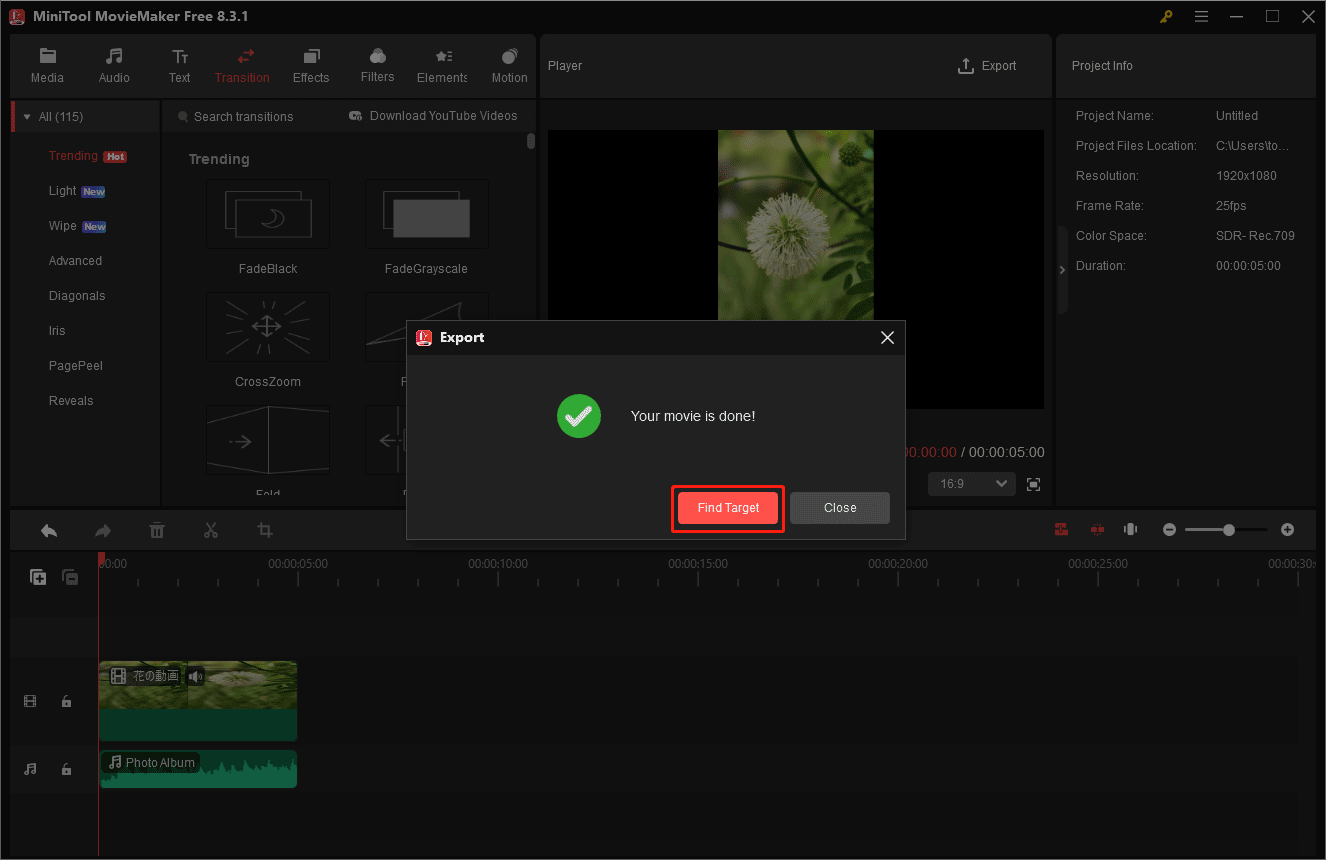This screenshot has height=860, width=1326.
Task: Select the scissors split tool
Action: pyautogui.click(x=210, y=530)
